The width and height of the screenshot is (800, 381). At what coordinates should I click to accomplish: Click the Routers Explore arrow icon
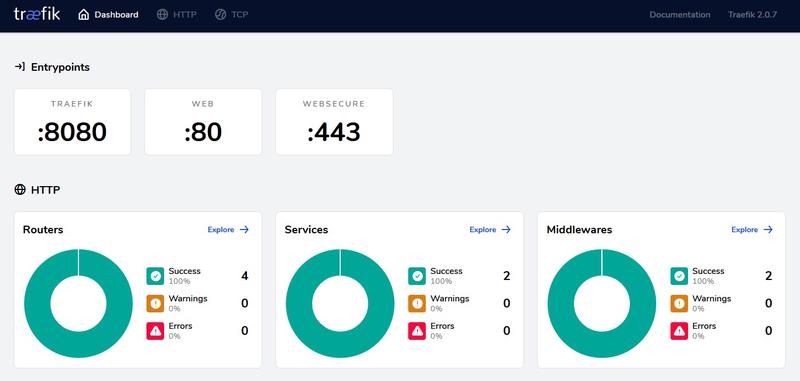[x=244, y=230]
